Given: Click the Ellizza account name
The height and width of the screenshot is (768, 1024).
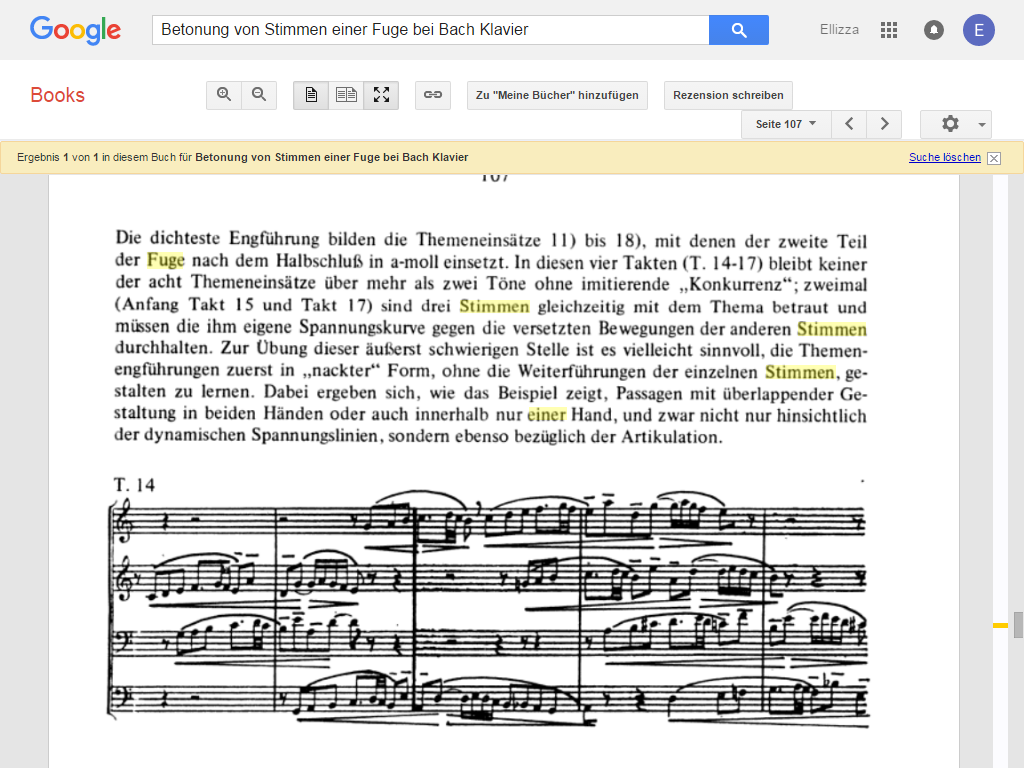Looking at the screenshot, I should coord(839,30).
